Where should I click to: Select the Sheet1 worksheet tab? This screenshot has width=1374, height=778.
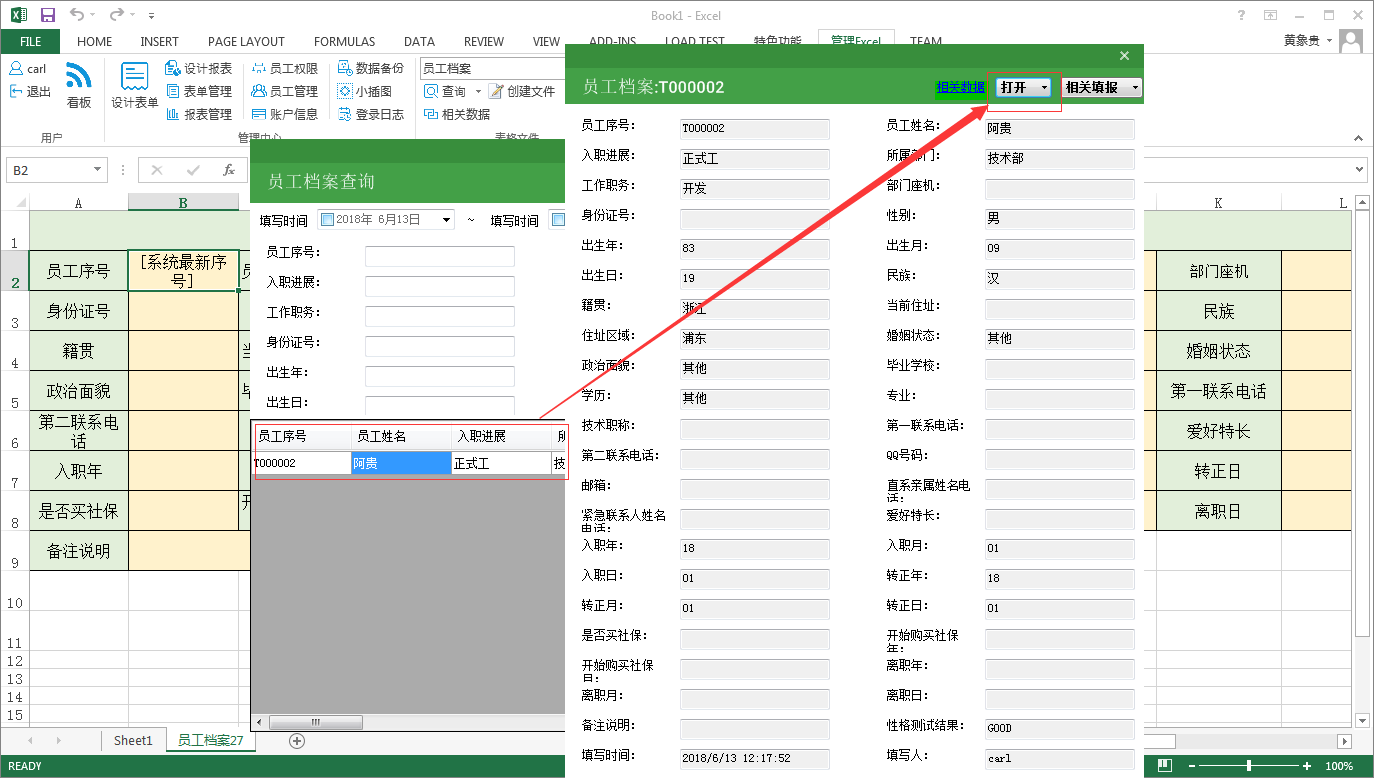(x=133, y=741)
